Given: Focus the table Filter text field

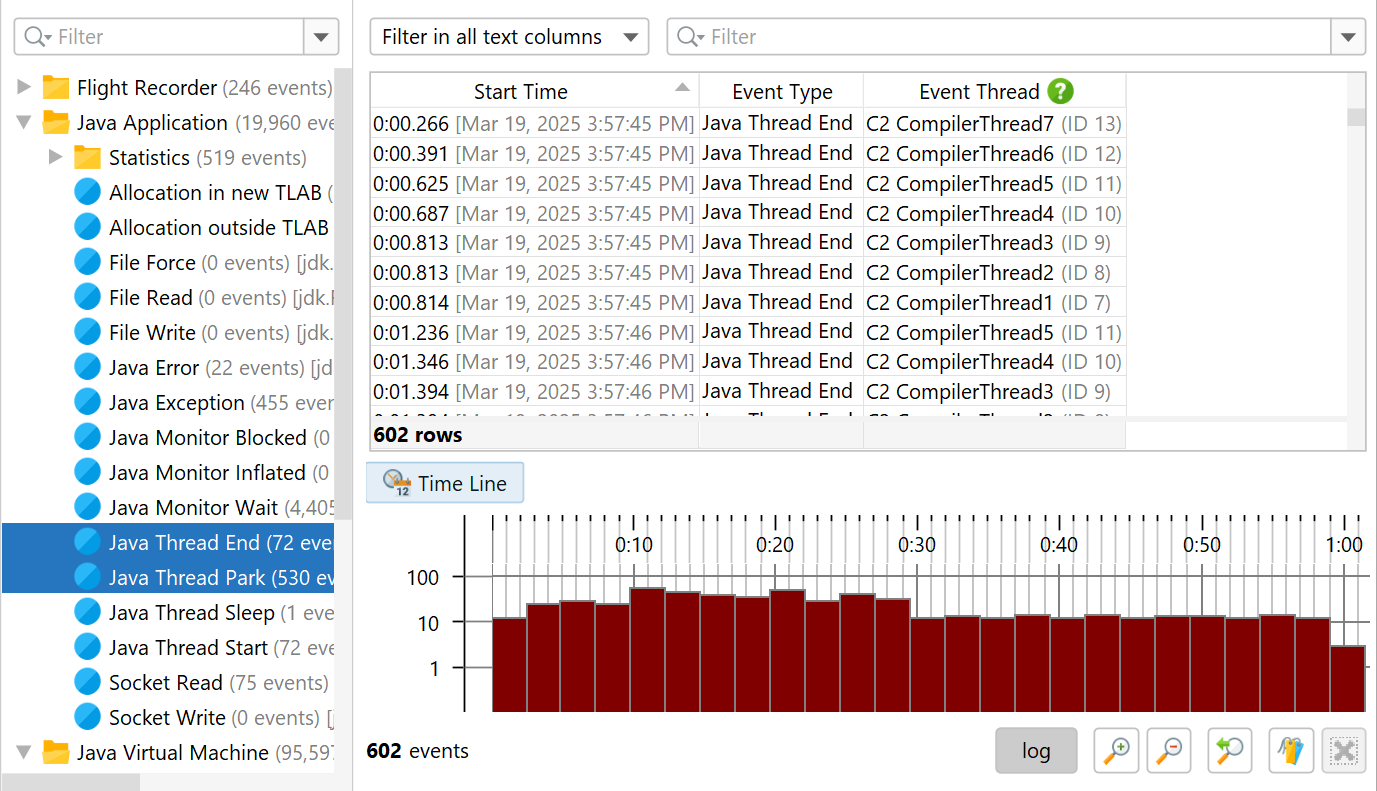Looking at the screenshot, I should tap(999, 37).
